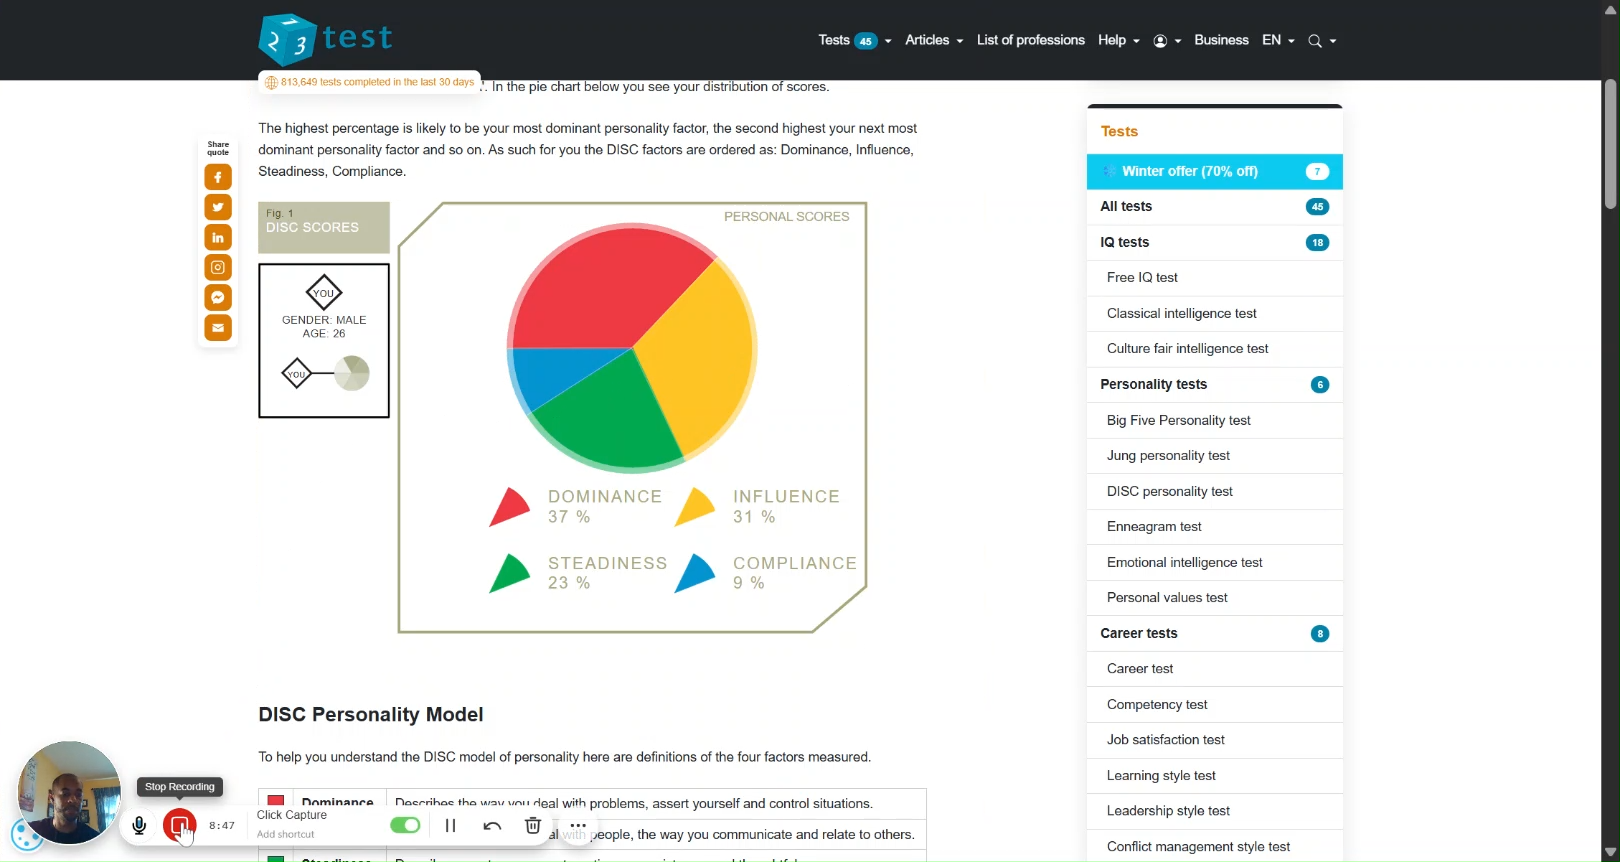Screen dimensions: 1620x862
Task: Share quote on Facebook
Action: point(218,177)
